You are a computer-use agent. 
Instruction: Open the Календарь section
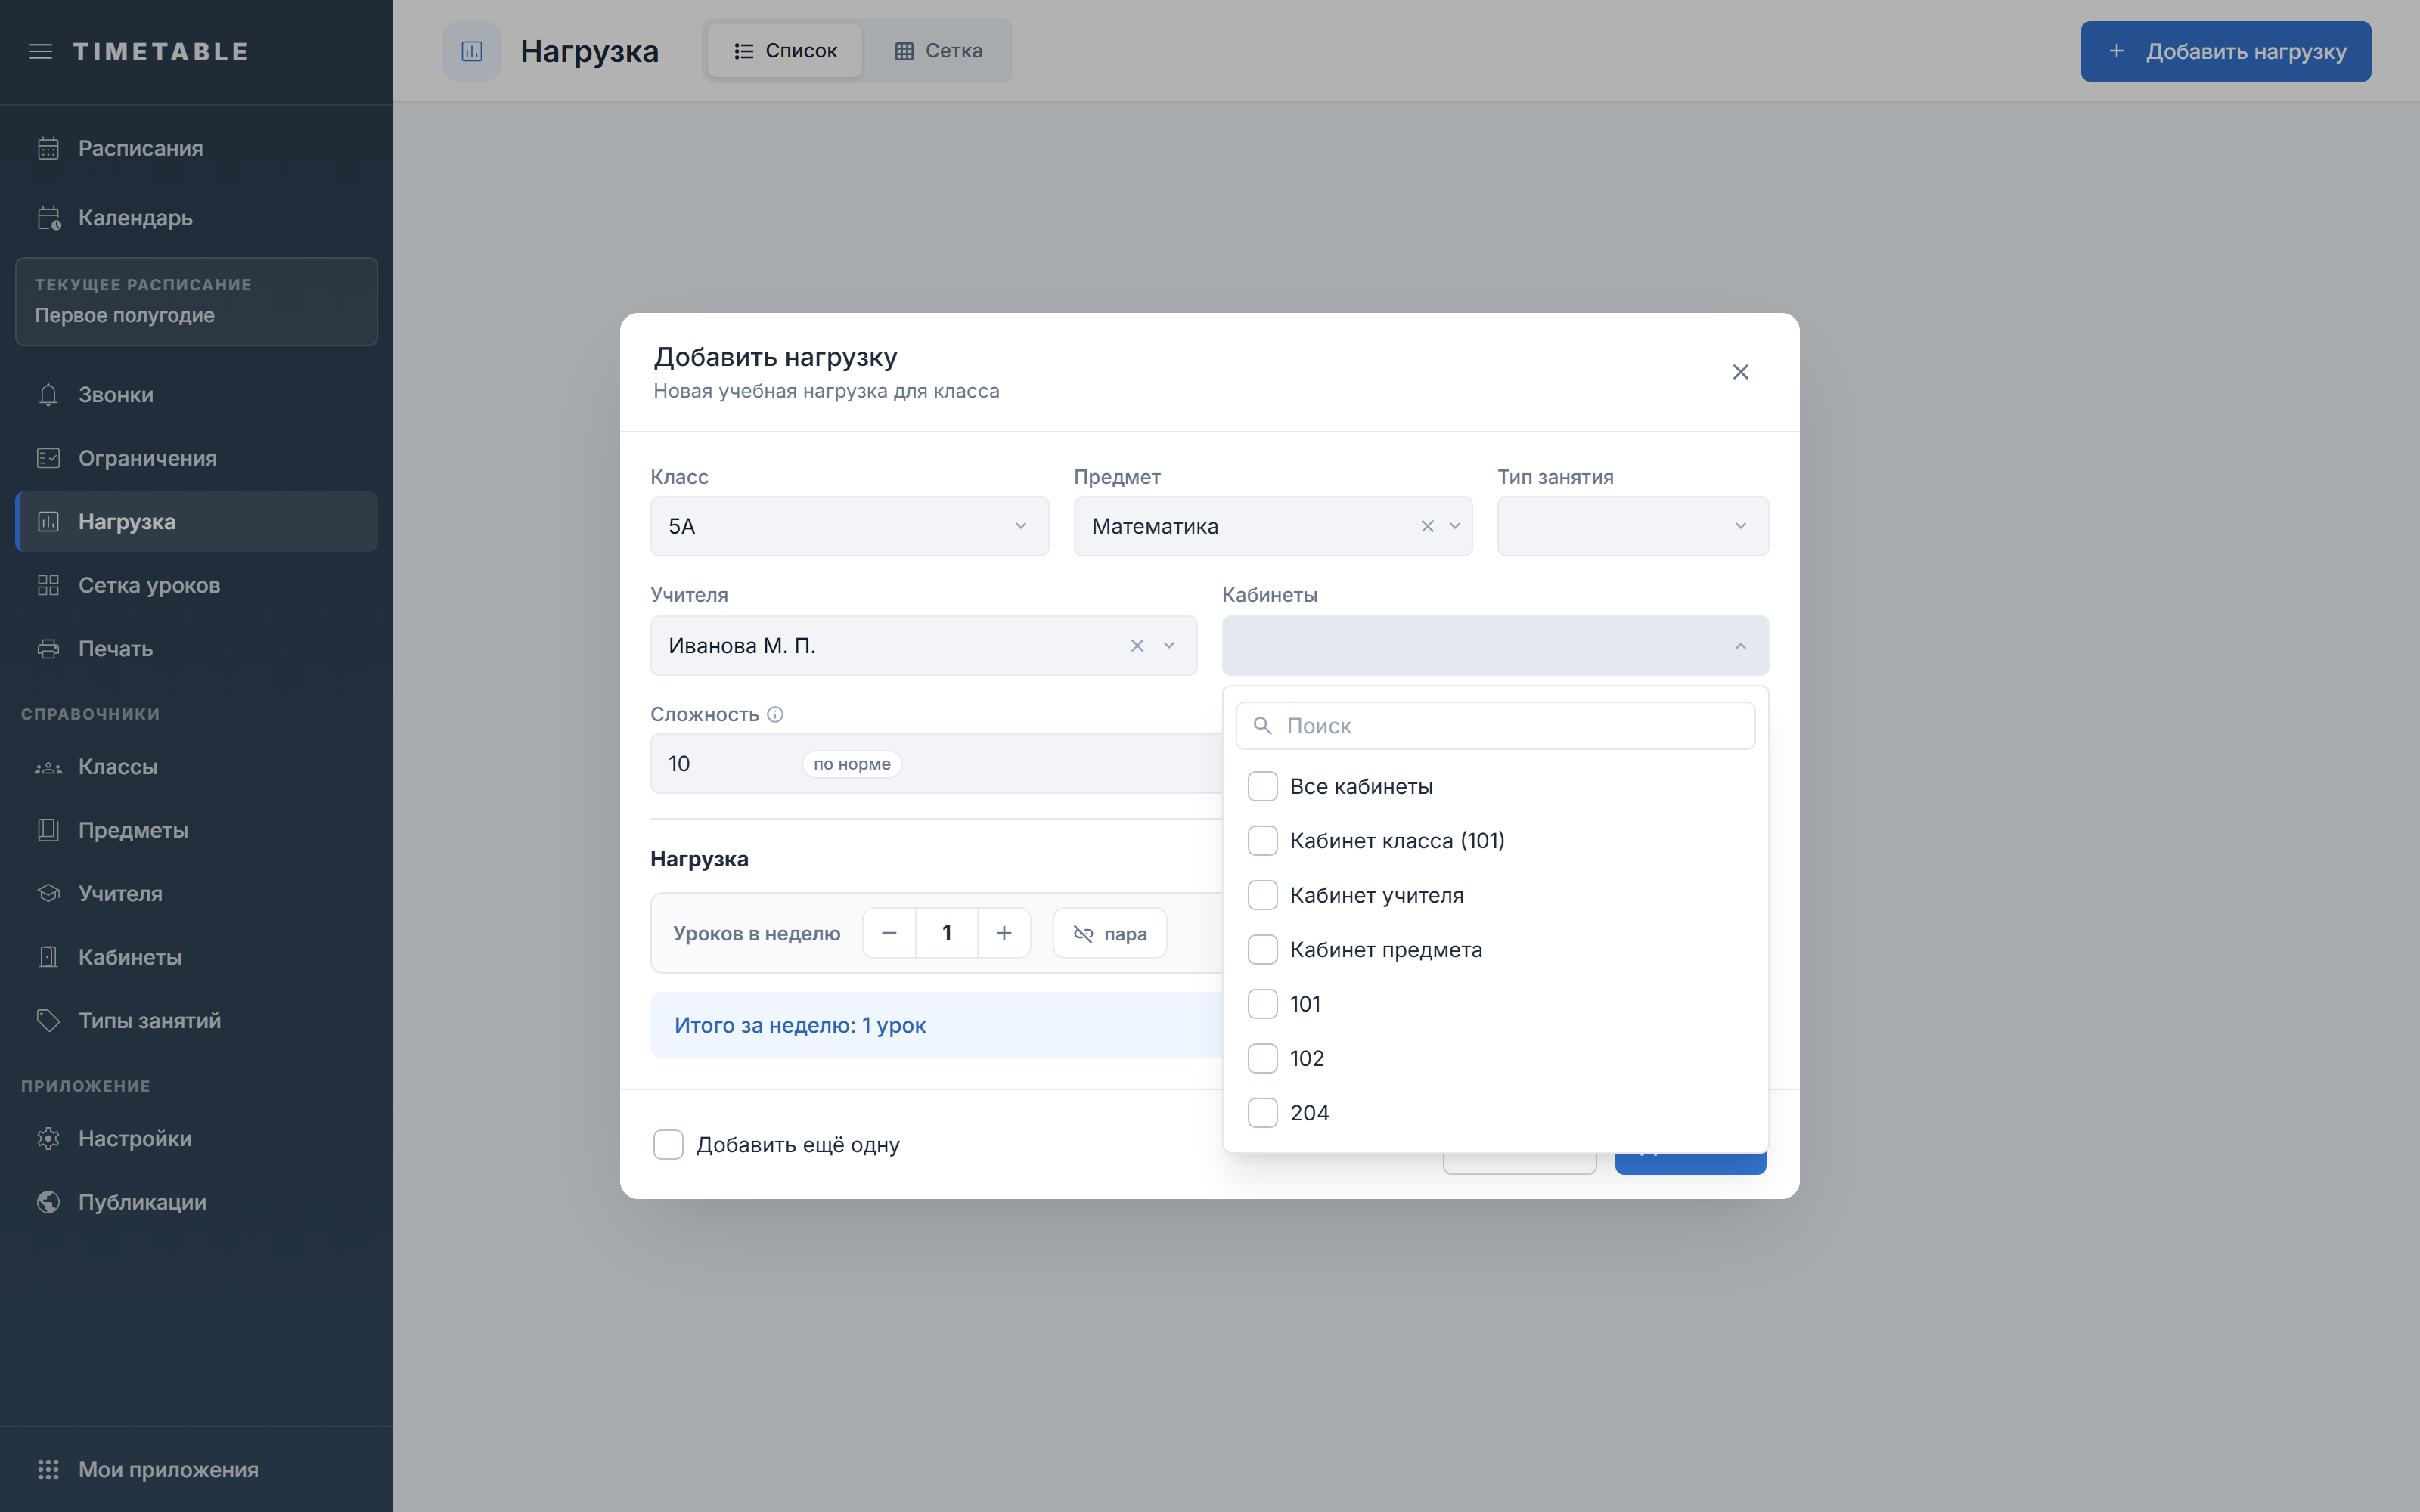(x=197, y=218)
